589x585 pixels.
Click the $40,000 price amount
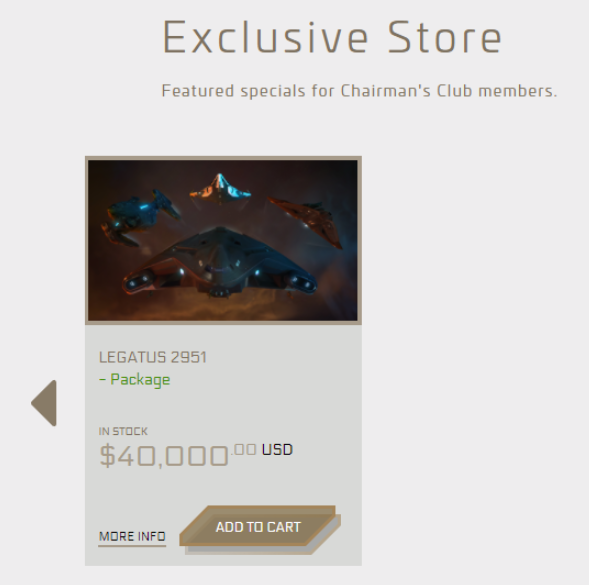pos(163,456)
